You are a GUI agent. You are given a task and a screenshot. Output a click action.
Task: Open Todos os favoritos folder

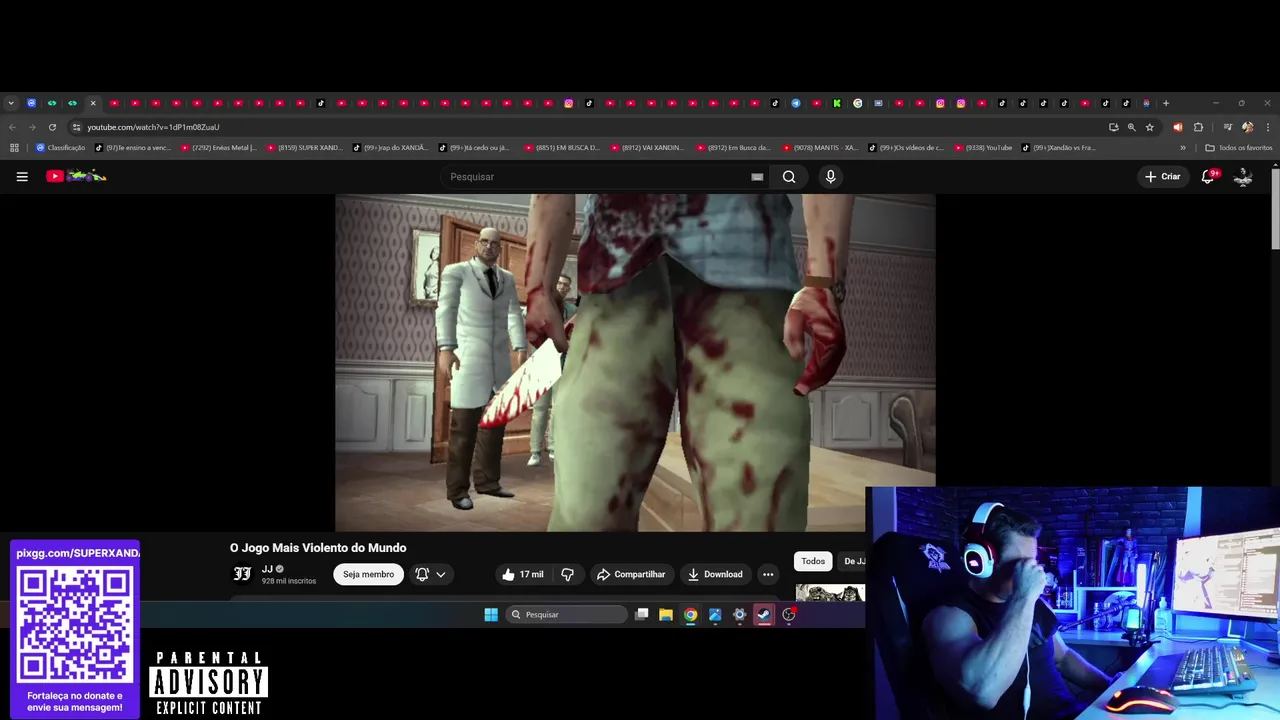click(x=1239, y=148)
